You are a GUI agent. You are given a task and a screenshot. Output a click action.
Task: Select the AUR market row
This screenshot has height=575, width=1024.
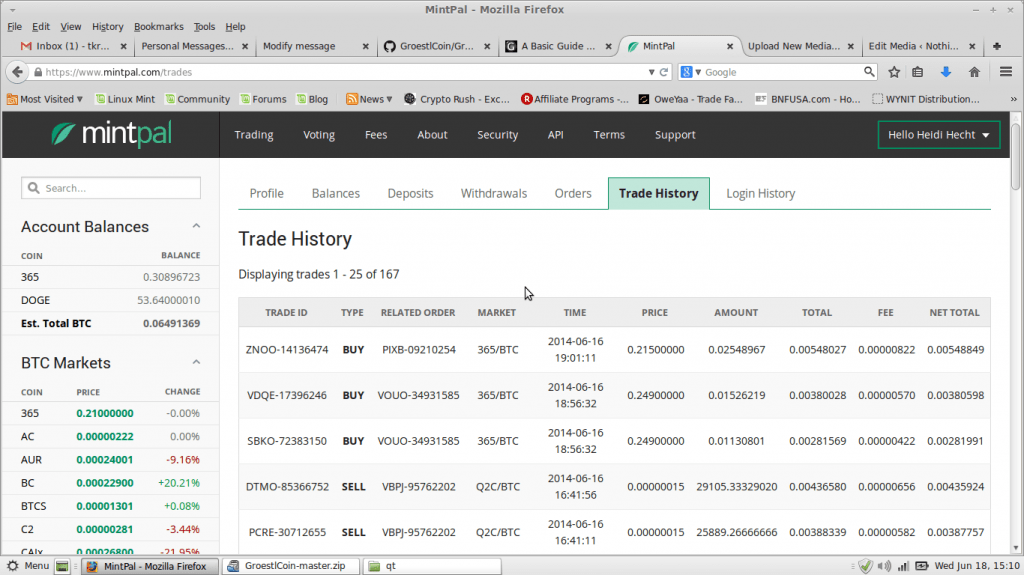coord(110,459)
